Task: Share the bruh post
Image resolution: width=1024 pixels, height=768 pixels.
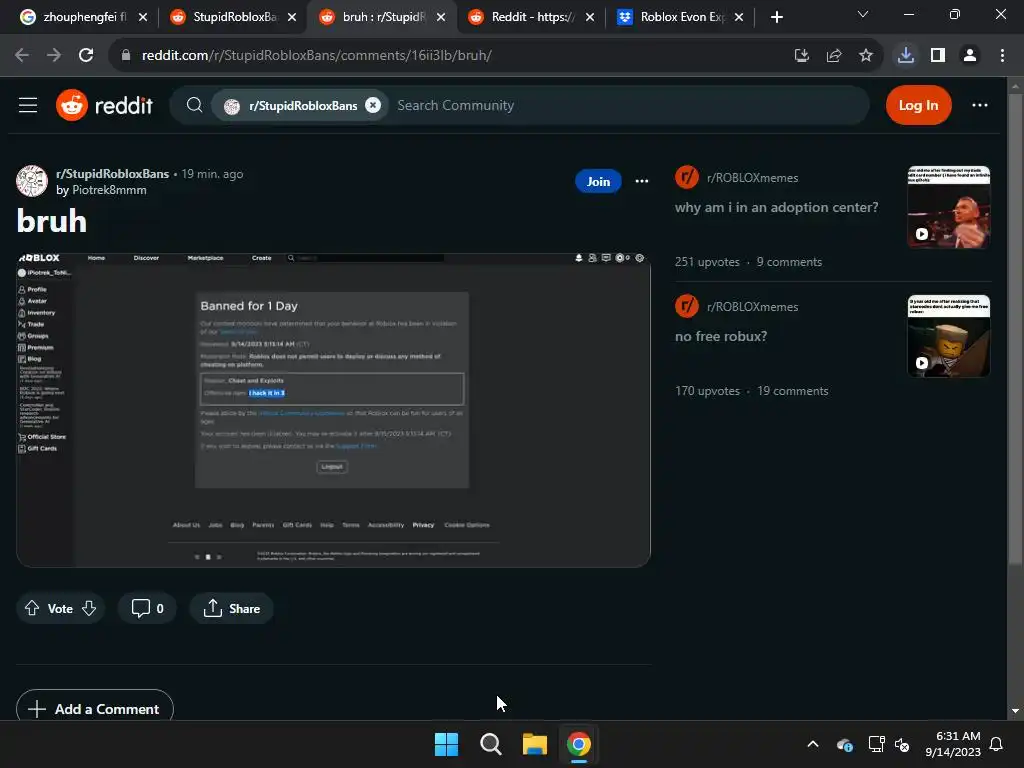Action: click(x=231, y=609)
